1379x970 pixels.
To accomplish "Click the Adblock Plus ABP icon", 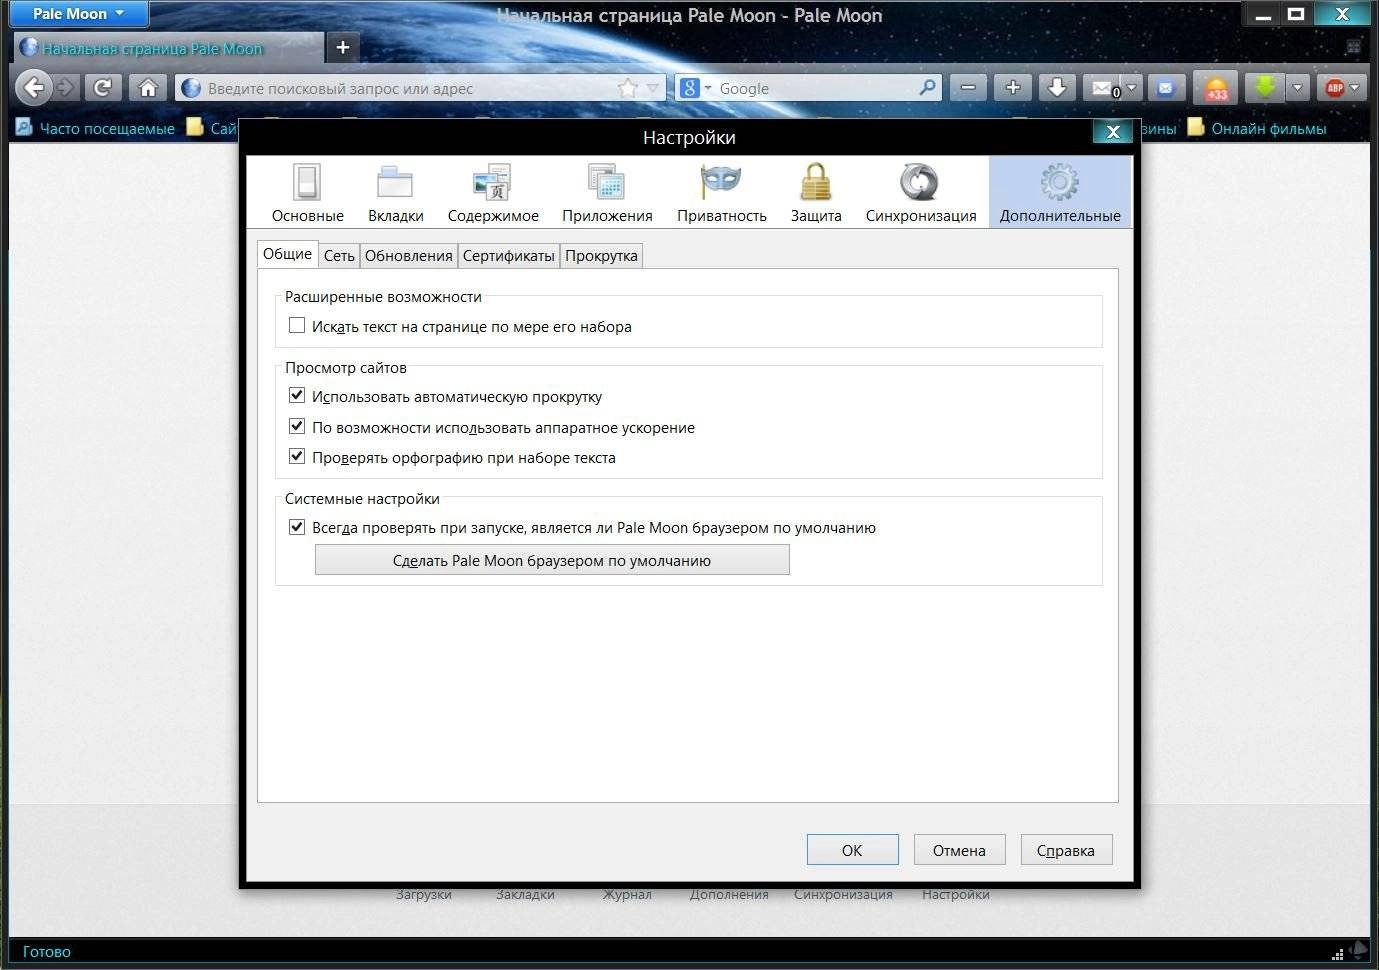I will (x=1335, y=88).
